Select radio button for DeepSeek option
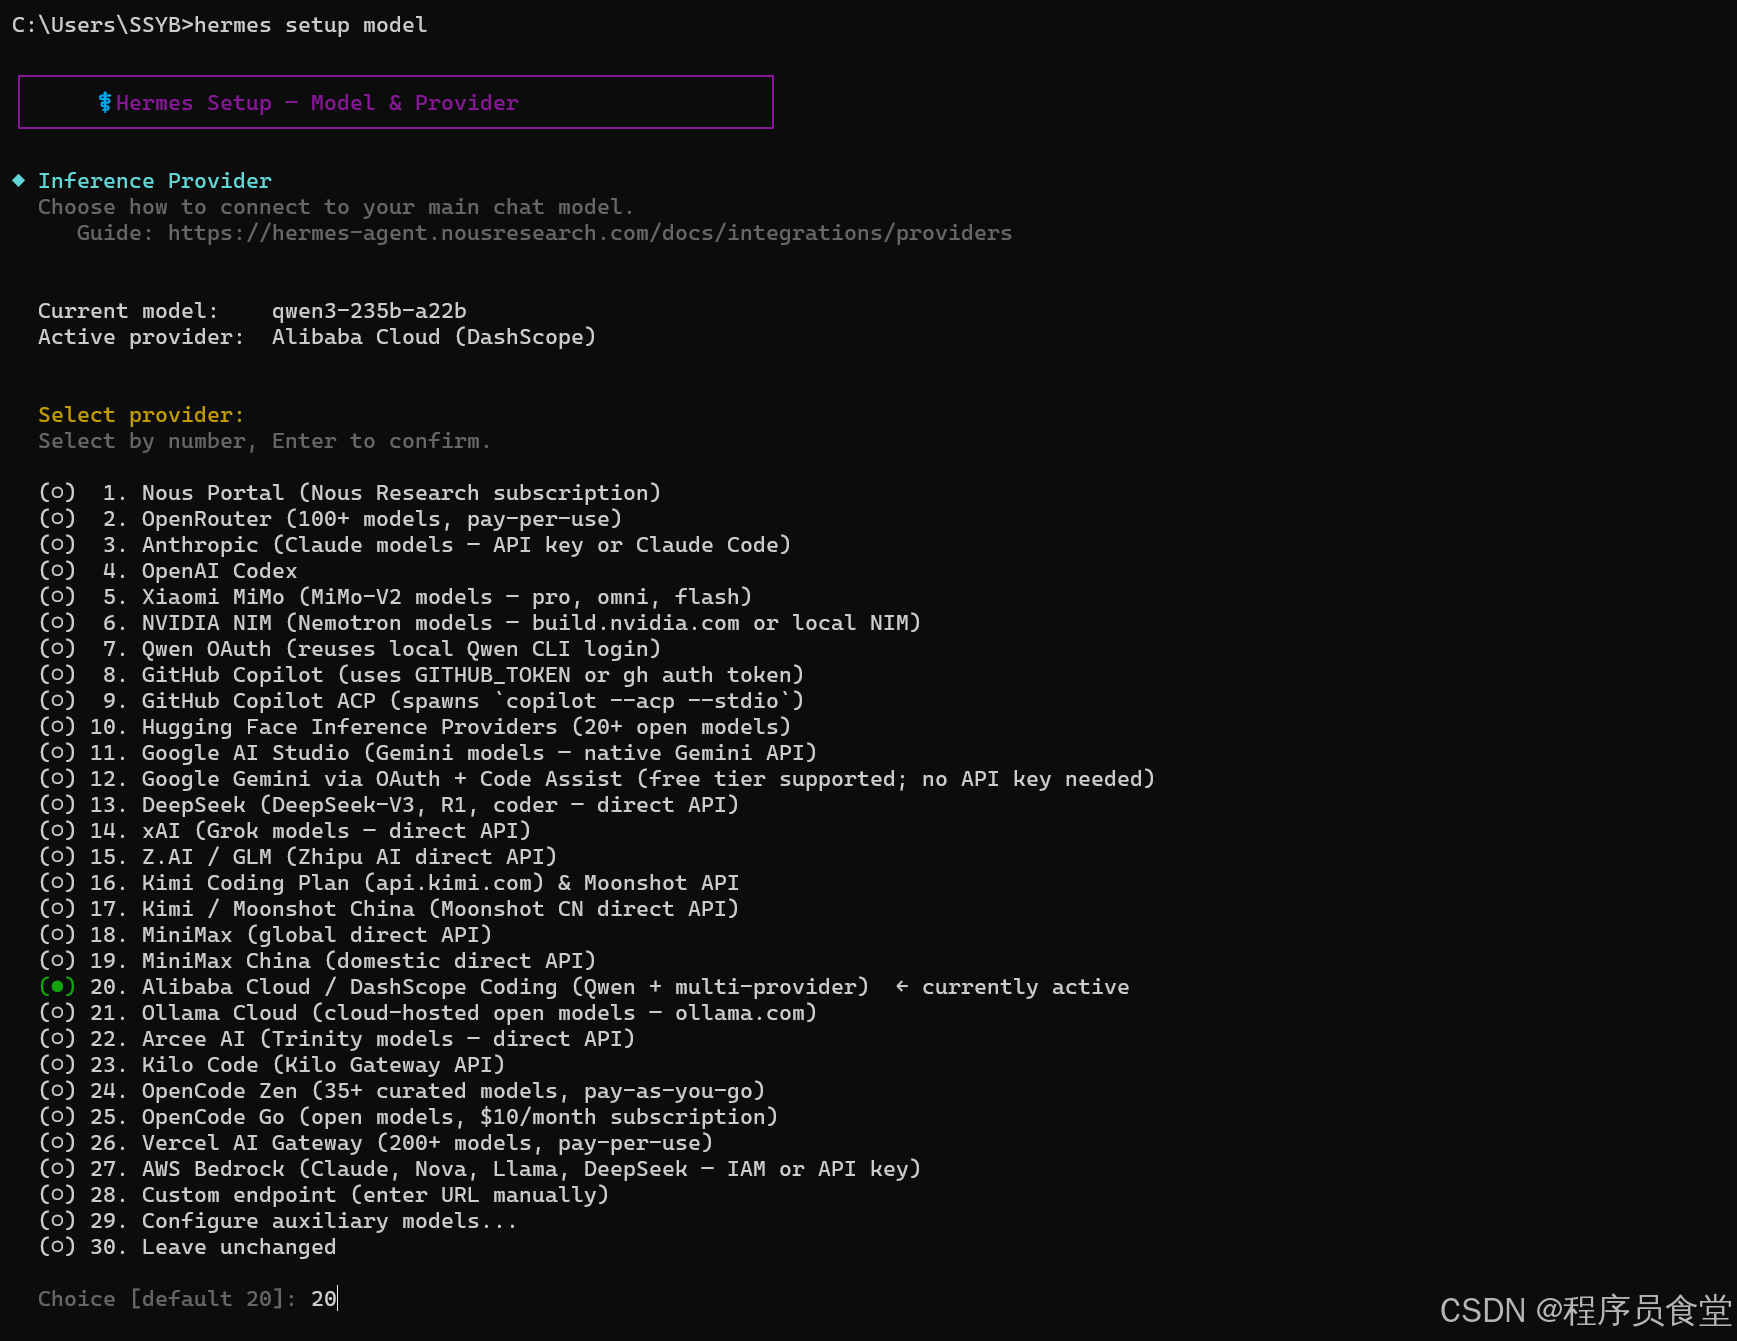The image size is (1737, 1341). [57, 804]
